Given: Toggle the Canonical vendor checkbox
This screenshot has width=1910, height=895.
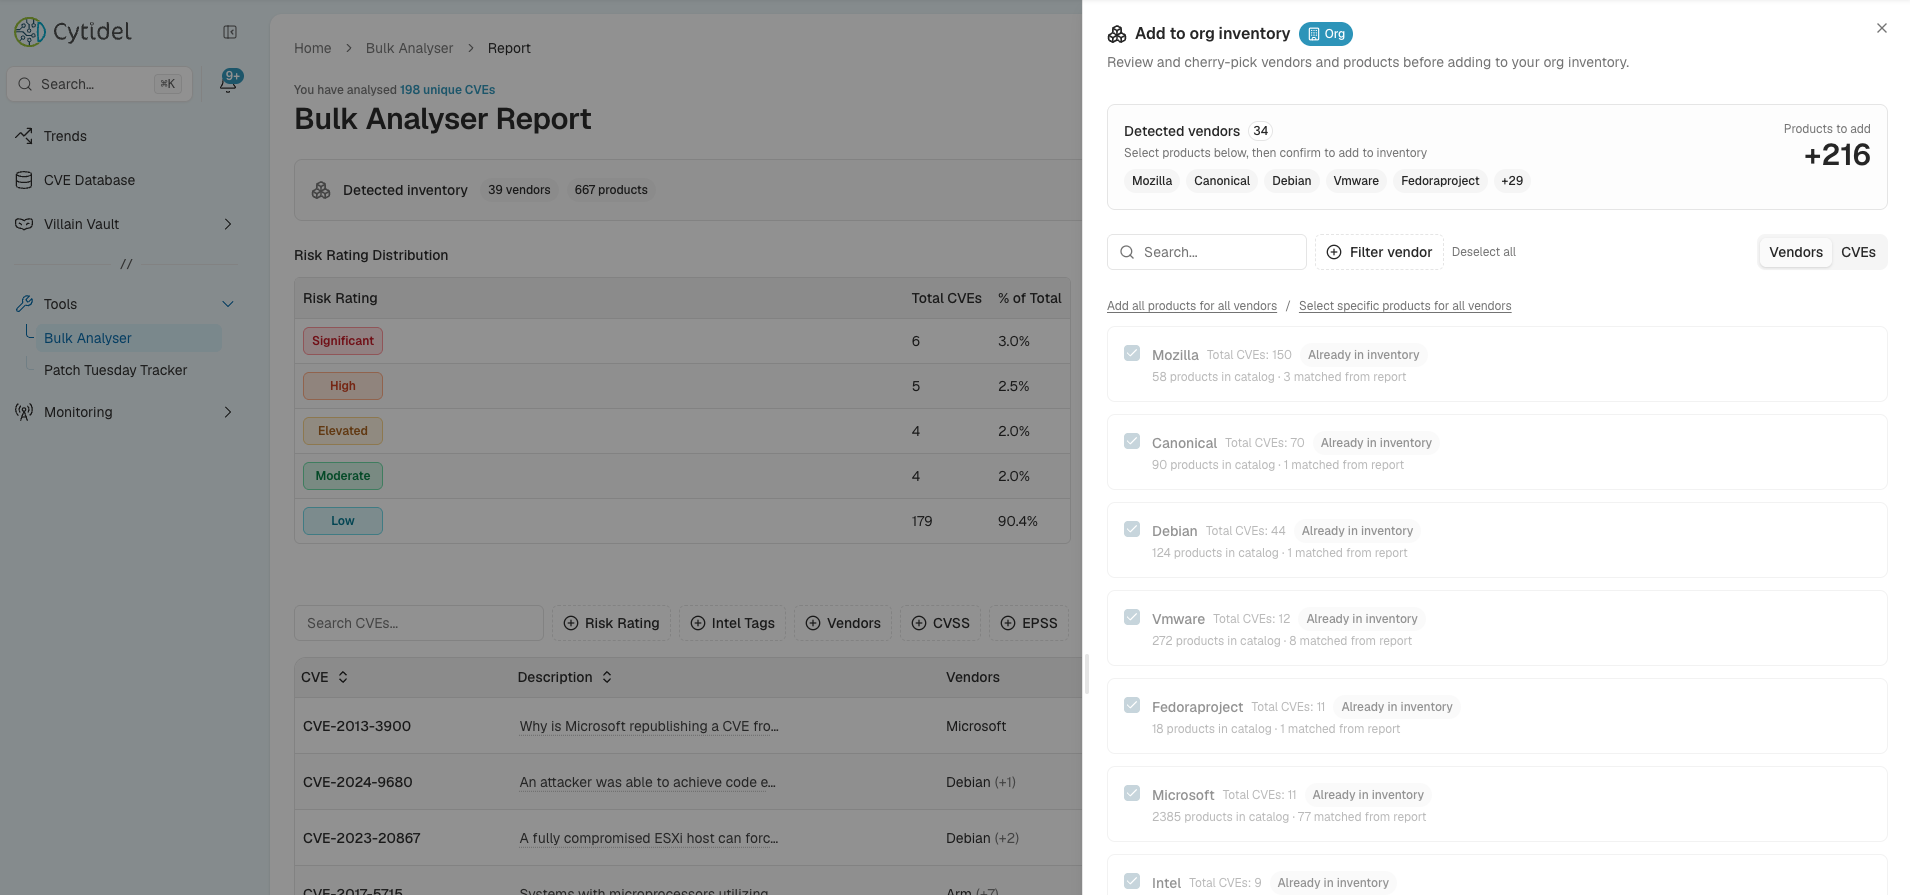Looking at the screenshot, I should pos(1132,441).
